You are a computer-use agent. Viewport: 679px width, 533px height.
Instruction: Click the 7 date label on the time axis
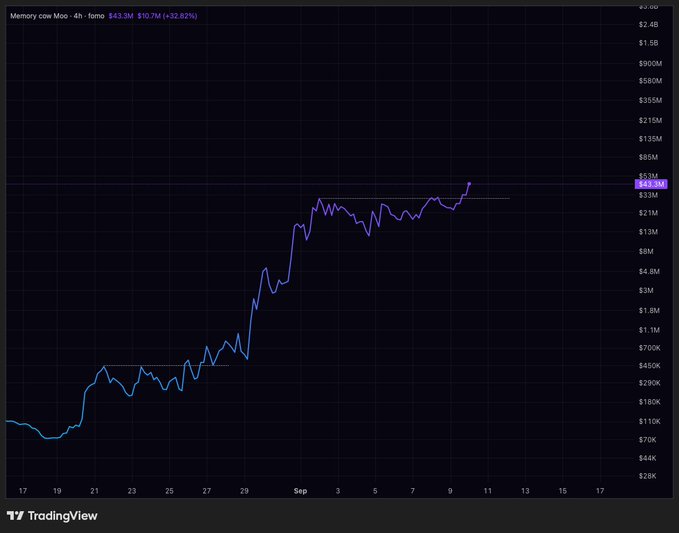point(413,491)
